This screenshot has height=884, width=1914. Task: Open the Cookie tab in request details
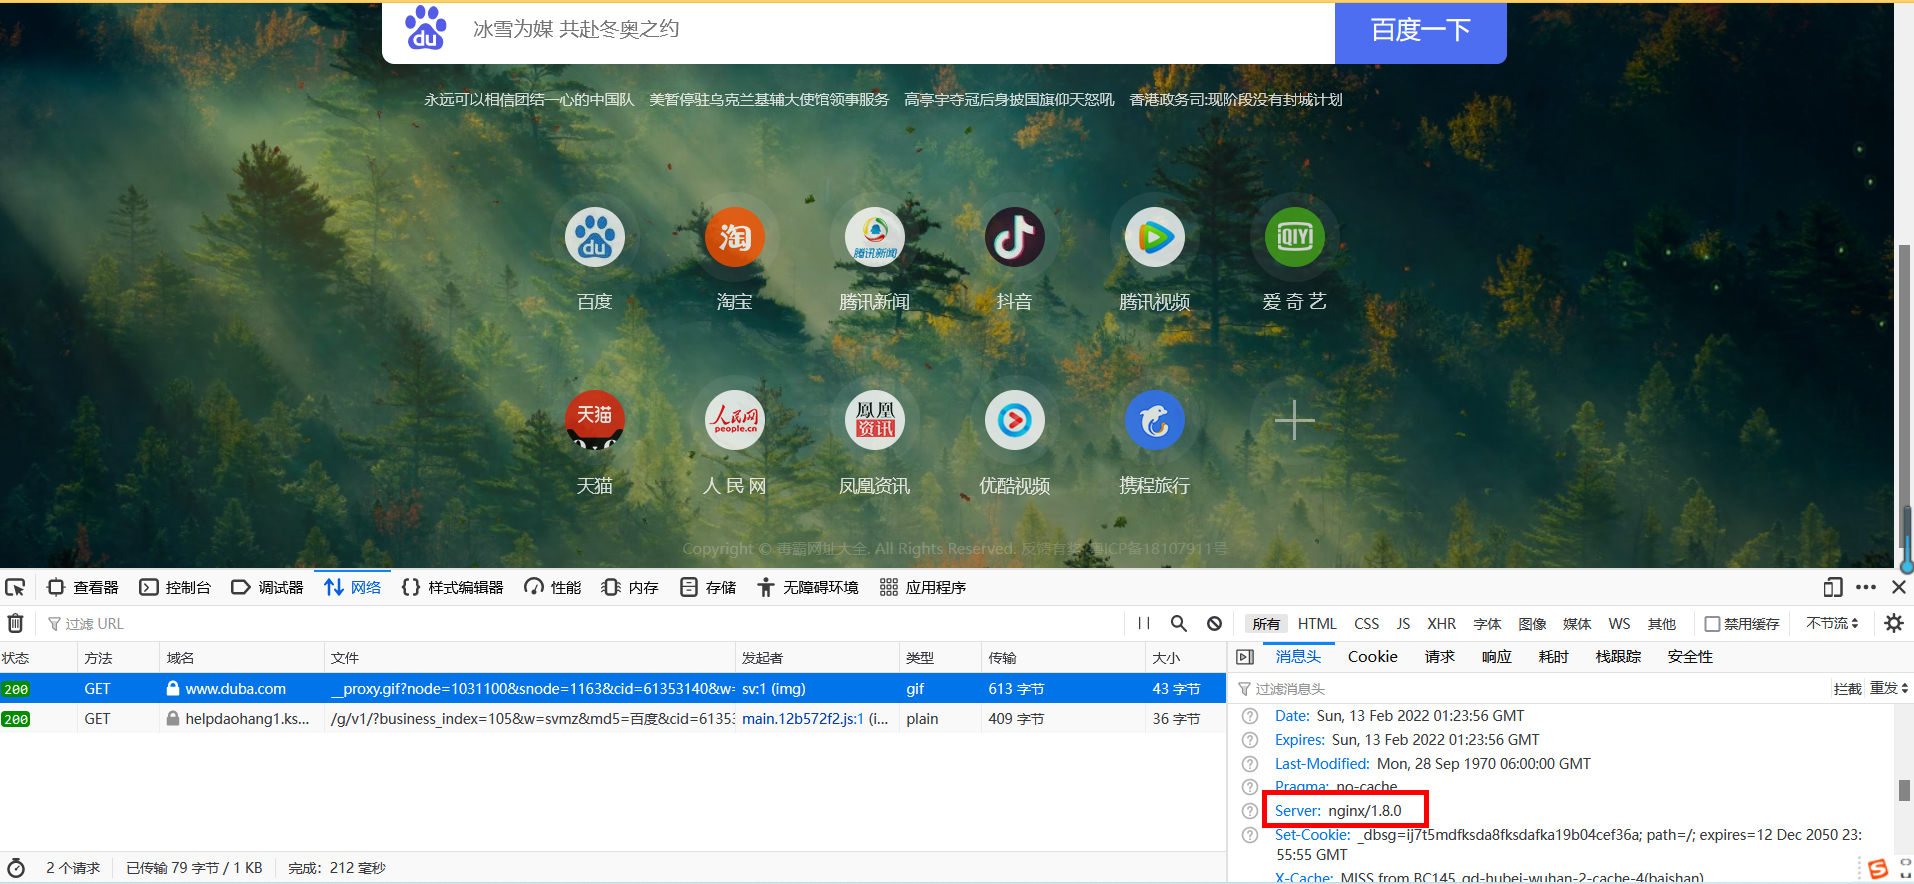(x=1372, y=657)
